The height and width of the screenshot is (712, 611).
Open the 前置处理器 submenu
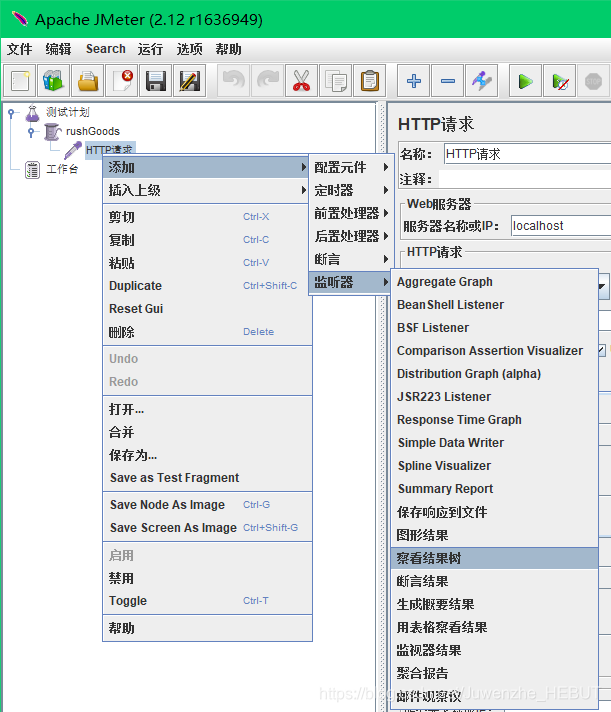click(x=351, y=213)
